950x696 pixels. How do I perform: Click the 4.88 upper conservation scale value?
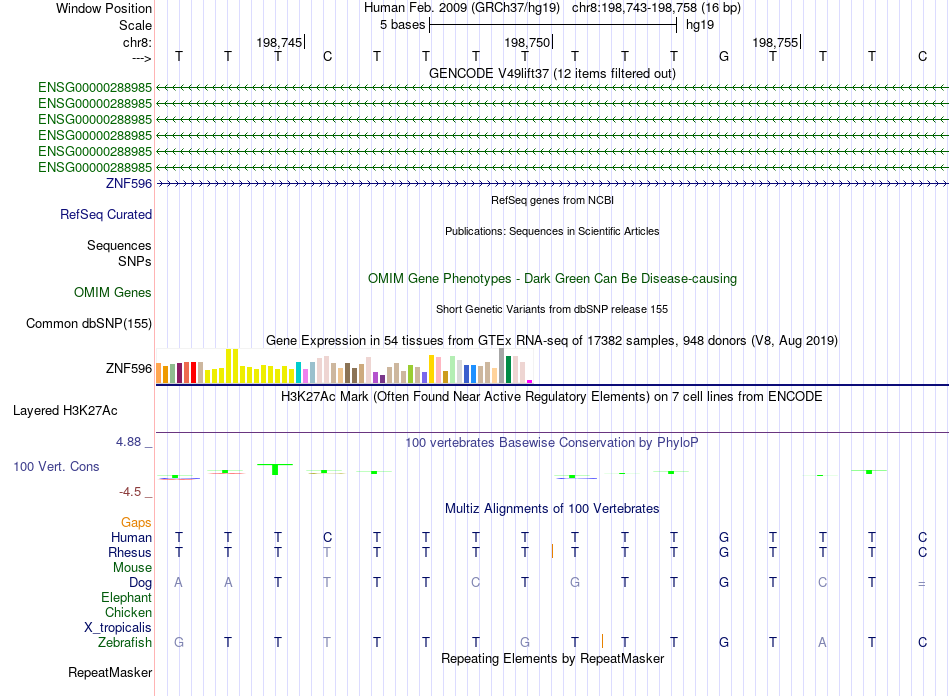tap(128, 442)
